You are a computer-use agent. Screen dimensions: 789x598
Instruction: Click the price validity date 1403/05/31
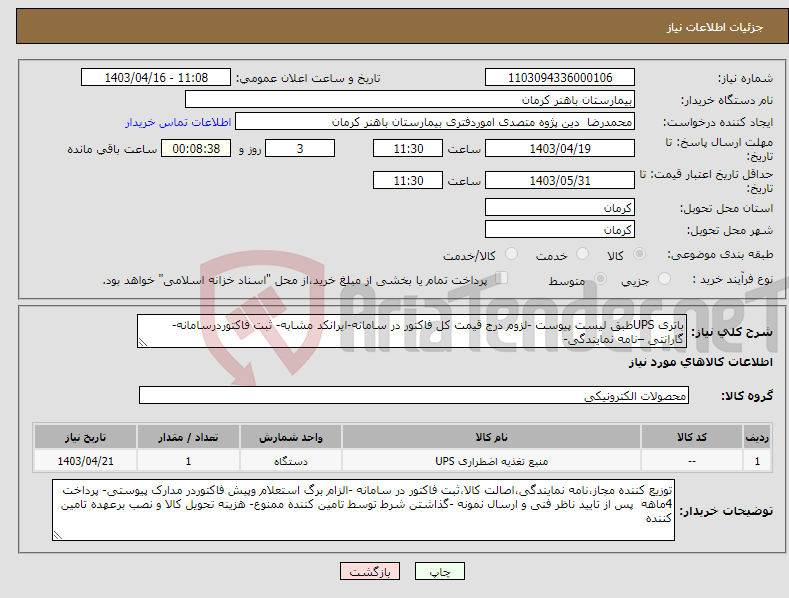tap(560, 180)
